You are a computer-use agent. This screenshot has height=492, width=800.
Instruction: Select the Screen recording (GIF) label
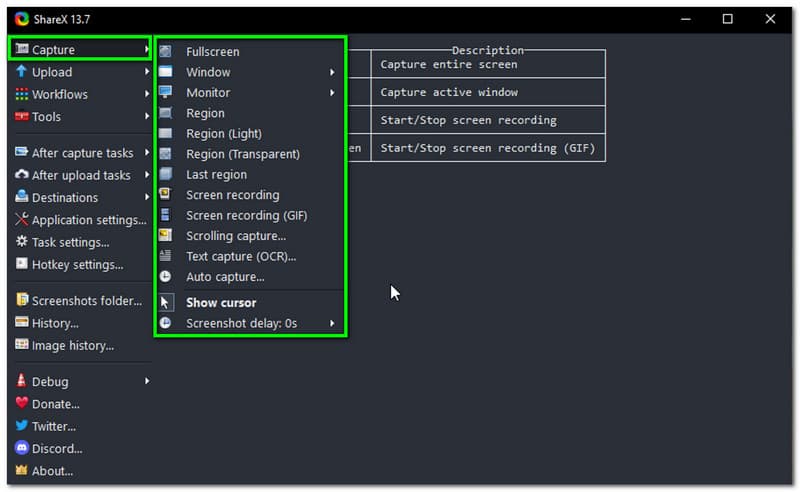click(246, 215)
